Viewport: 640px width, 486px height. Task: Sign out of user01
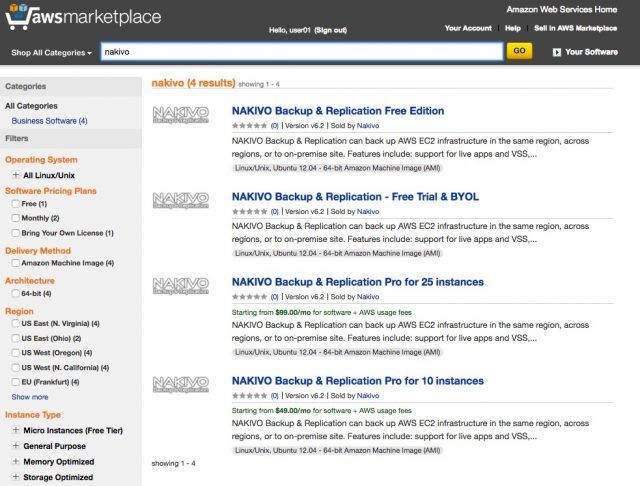[x=331, y=30]
